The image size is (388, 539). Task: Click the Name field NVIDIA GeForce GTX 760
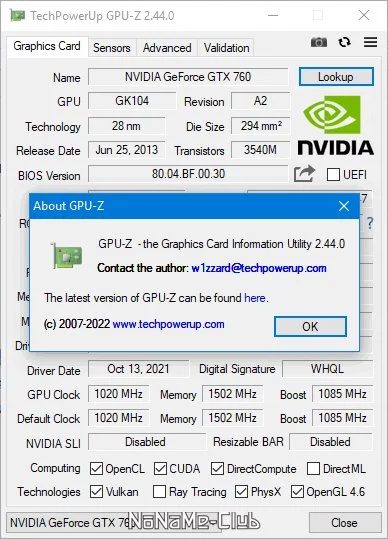click(188, 77)
